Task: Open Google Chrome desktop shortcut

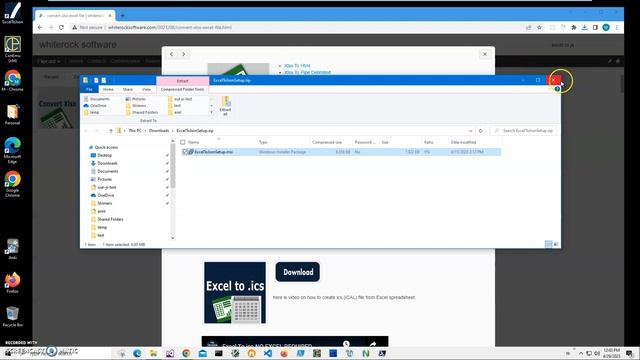Action: [x=13, y=184]
